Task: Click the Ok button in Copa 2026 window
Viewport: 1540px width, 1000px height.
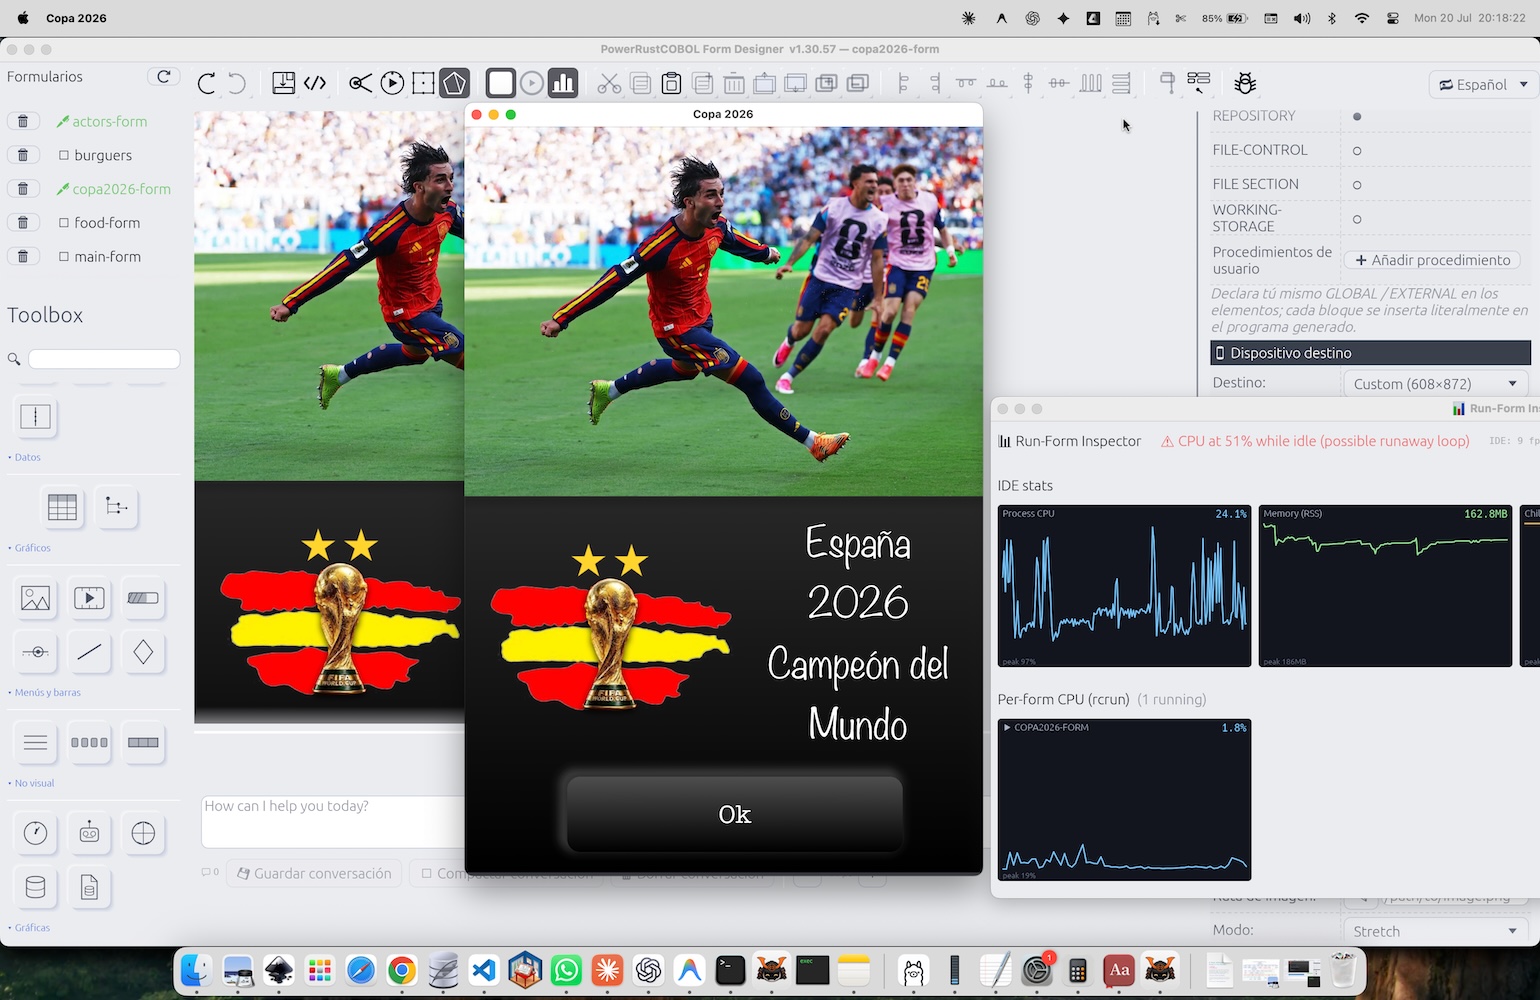Action: (734, 814)
